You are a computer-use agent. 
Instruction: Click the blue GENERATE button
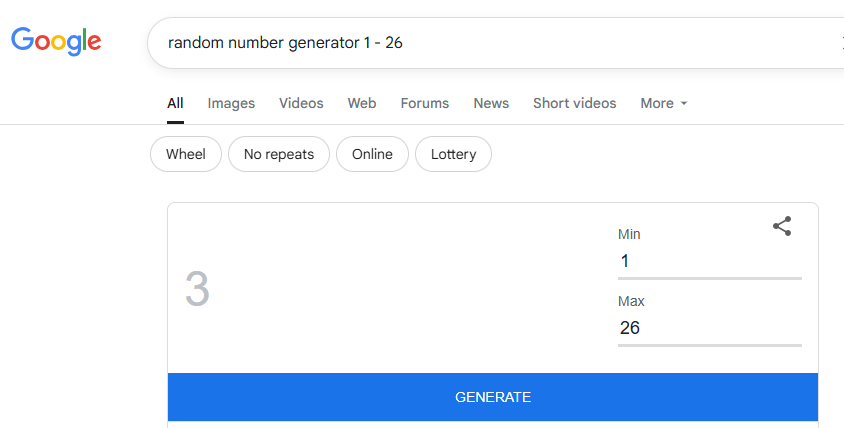(x=493, y=397)
